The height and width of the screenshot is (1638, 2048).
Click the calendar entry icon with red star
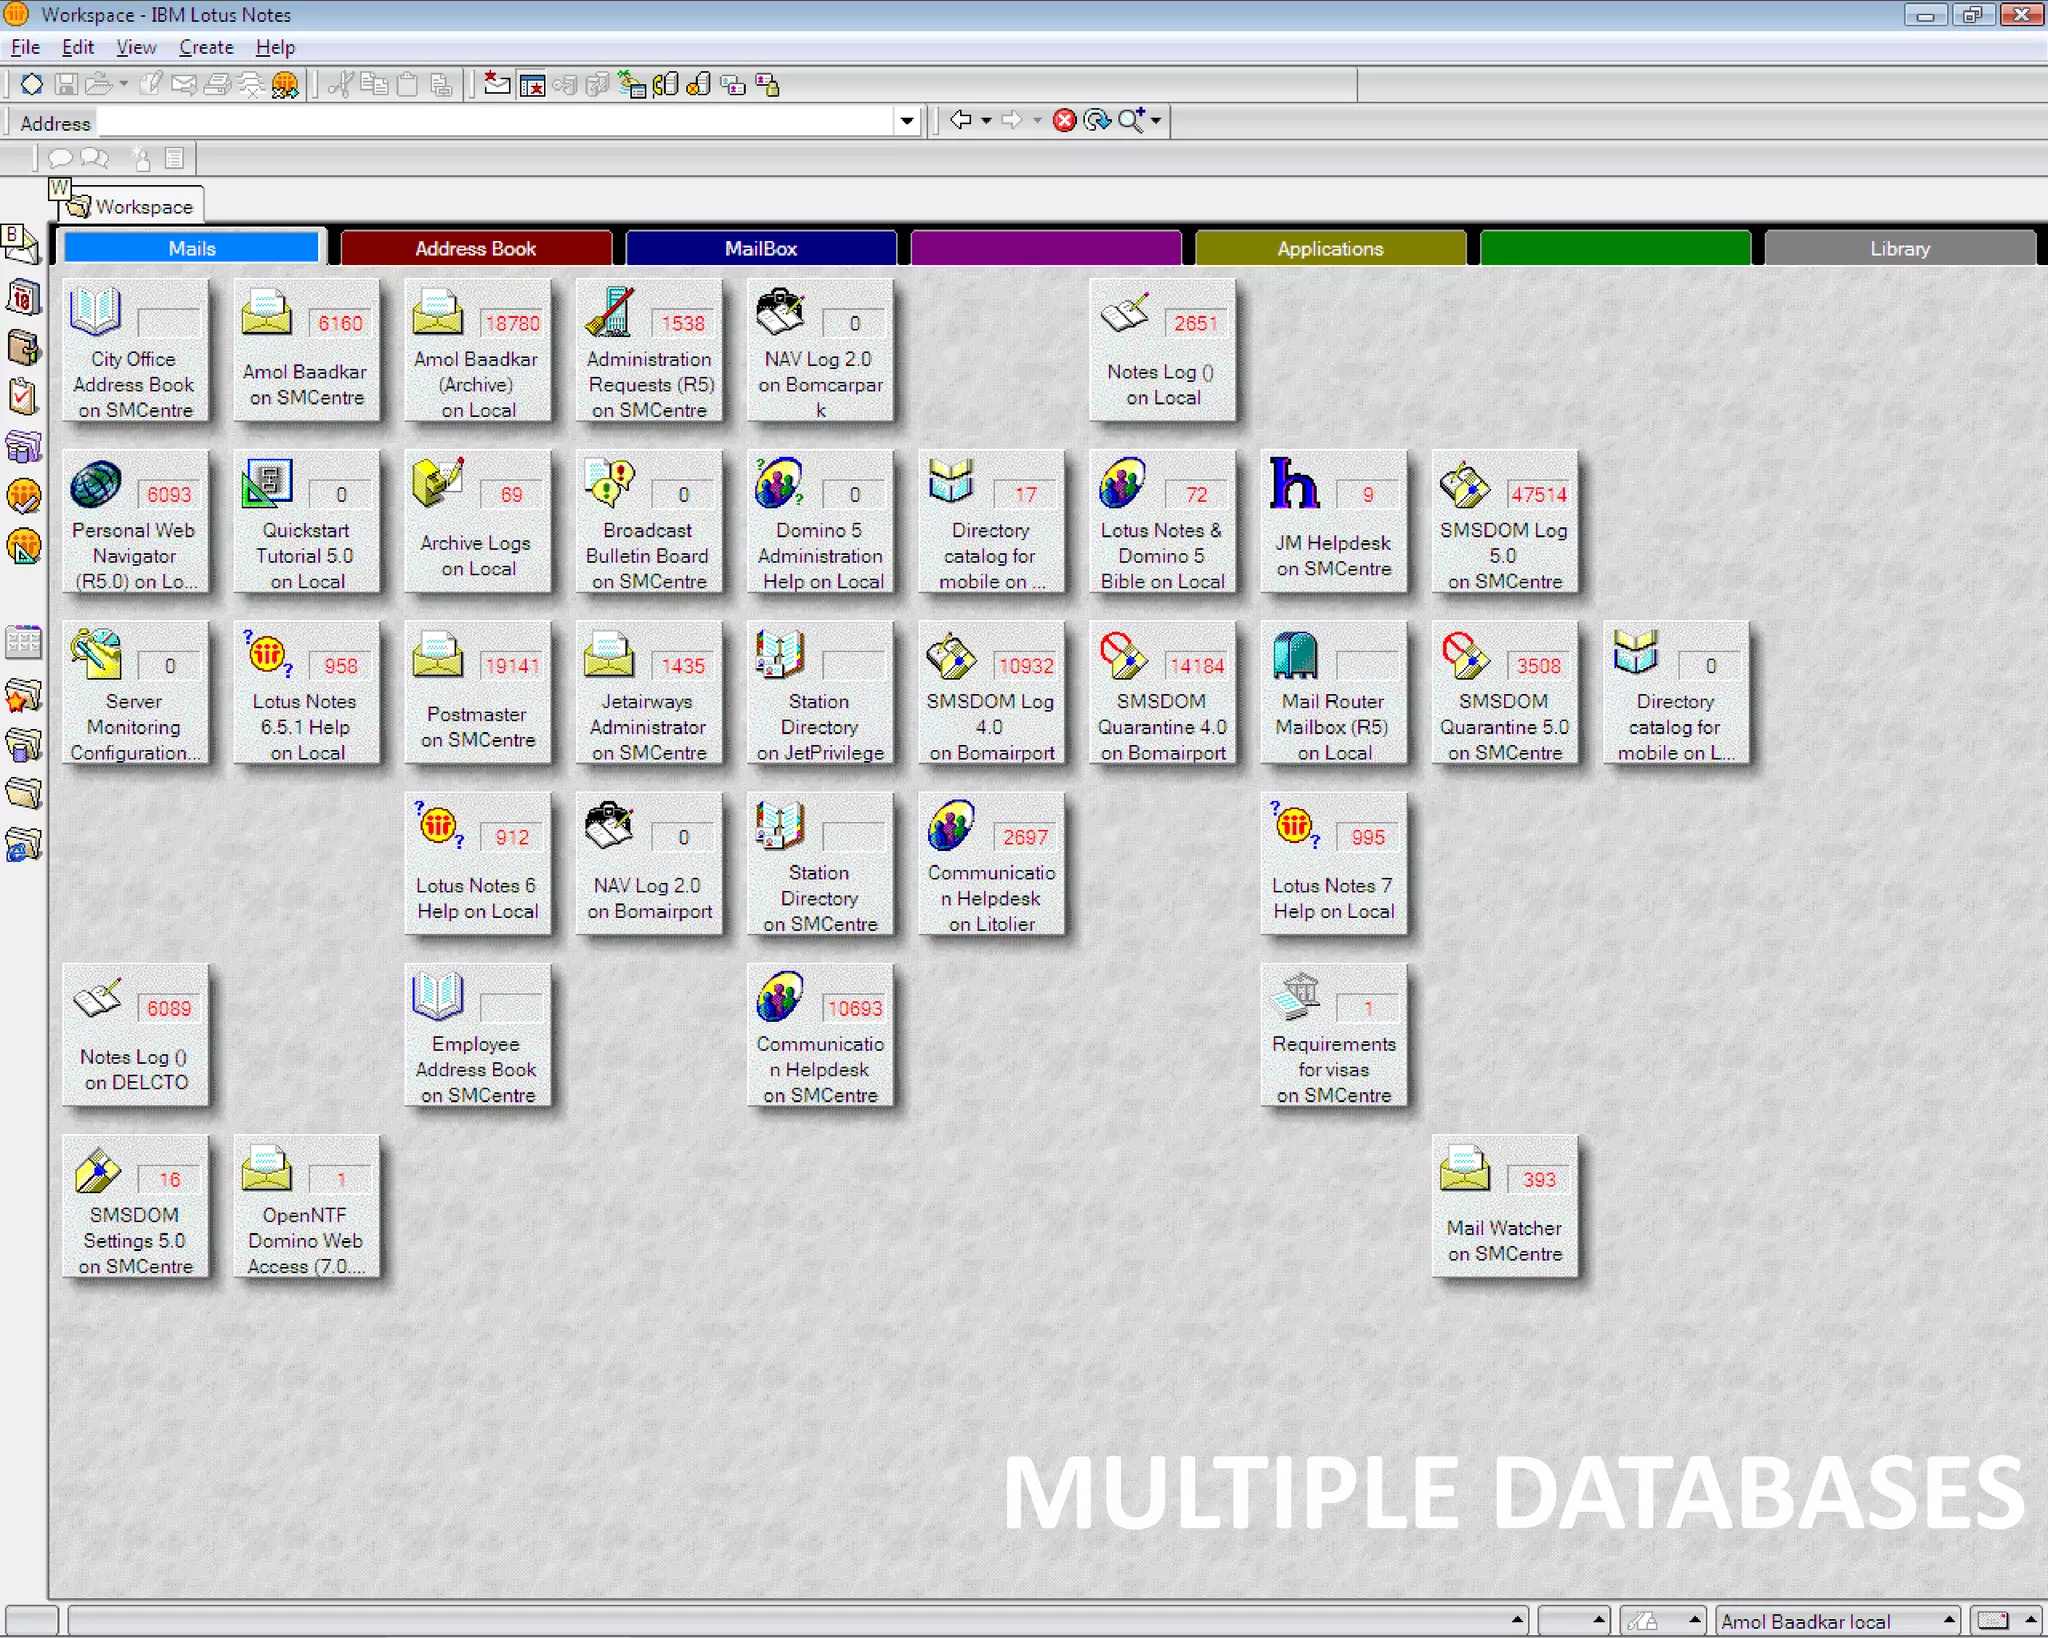tap(532, 85)
